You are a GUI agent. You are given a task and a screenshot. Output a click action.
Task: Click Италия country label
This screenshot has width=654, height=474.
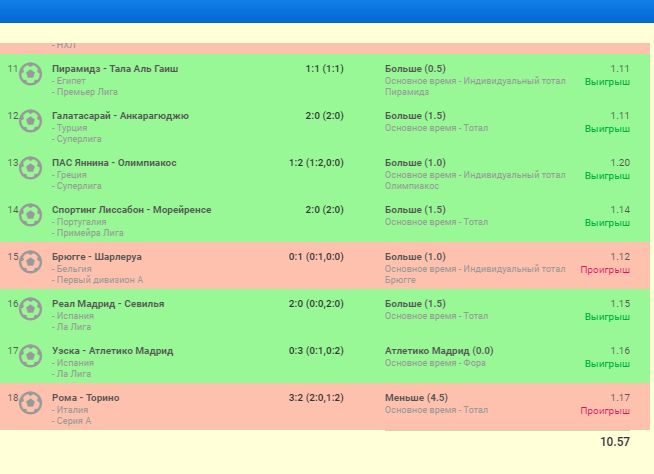(x=72, y=410)
